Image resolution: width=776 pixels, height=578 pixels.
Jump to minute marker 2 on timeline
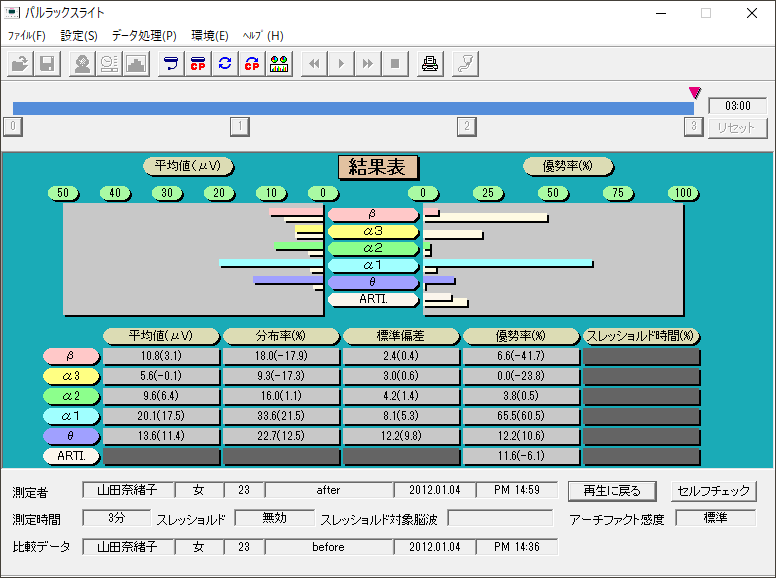(x=467, y=127)
